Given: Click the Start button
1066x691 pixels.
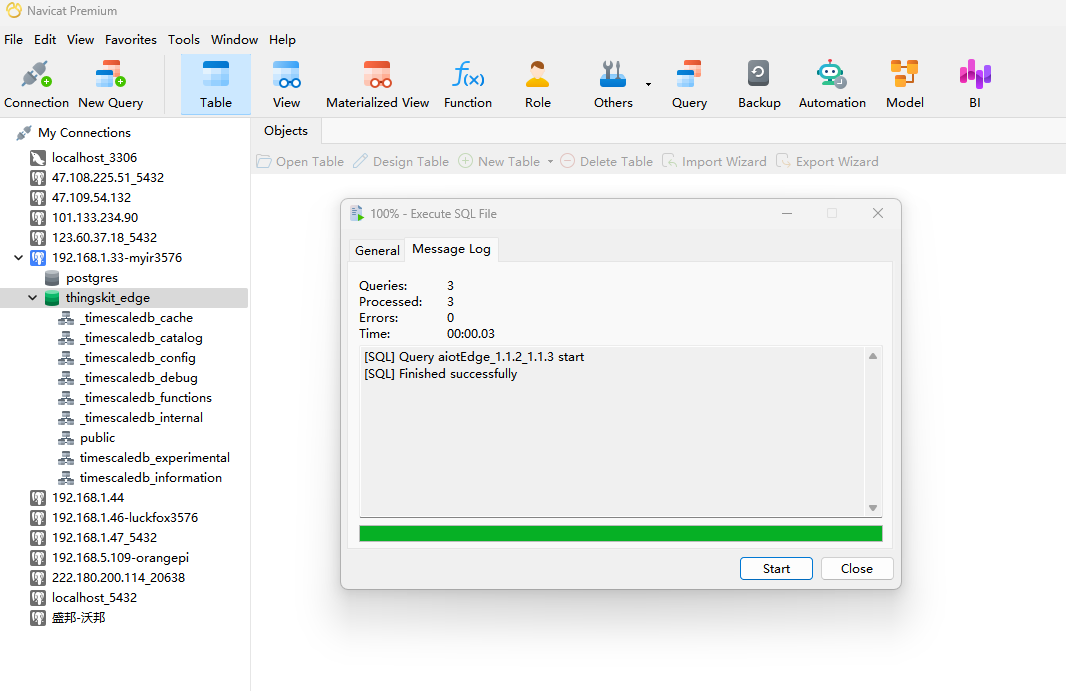Looking at the screenshot, I should (776, 569).
